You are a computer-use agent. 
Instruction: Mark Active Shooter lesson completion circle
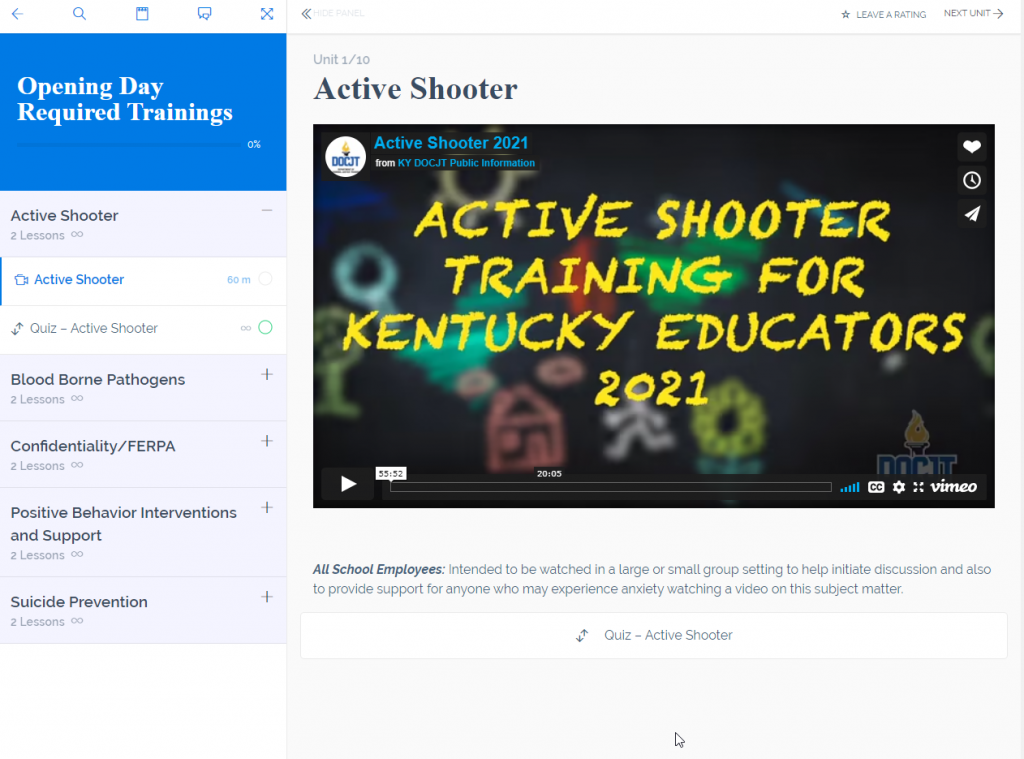coord(265,279)
